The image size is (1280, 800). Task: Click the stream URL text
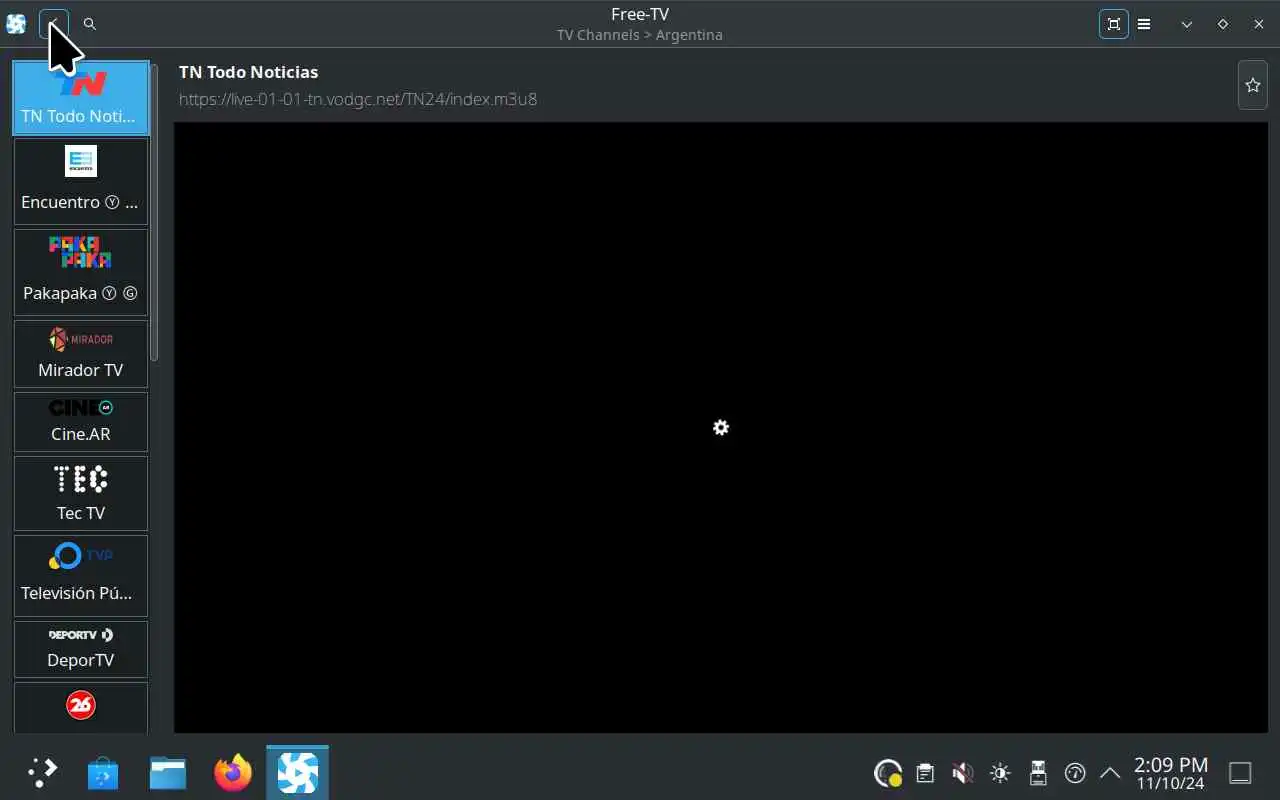pyautogui.click(x=358, y=99)
